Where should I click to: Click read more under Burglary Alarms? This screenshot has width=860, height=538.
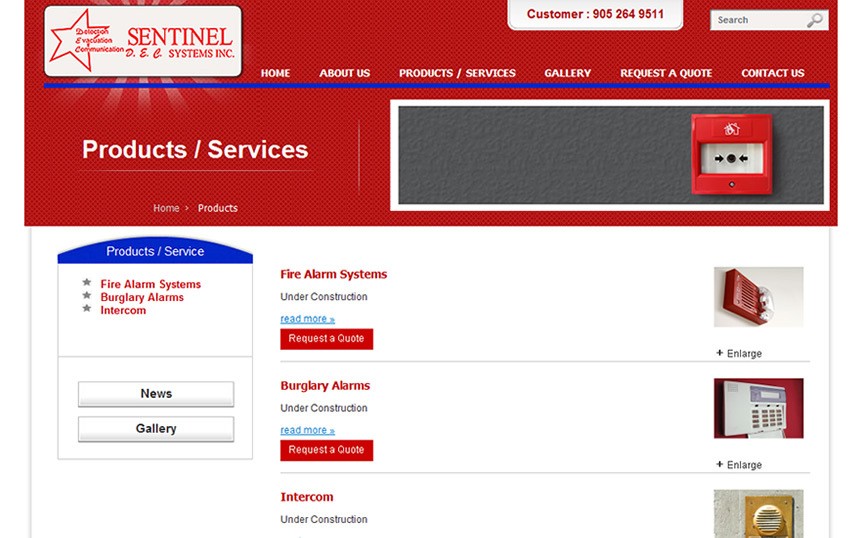tap(307, 430)
